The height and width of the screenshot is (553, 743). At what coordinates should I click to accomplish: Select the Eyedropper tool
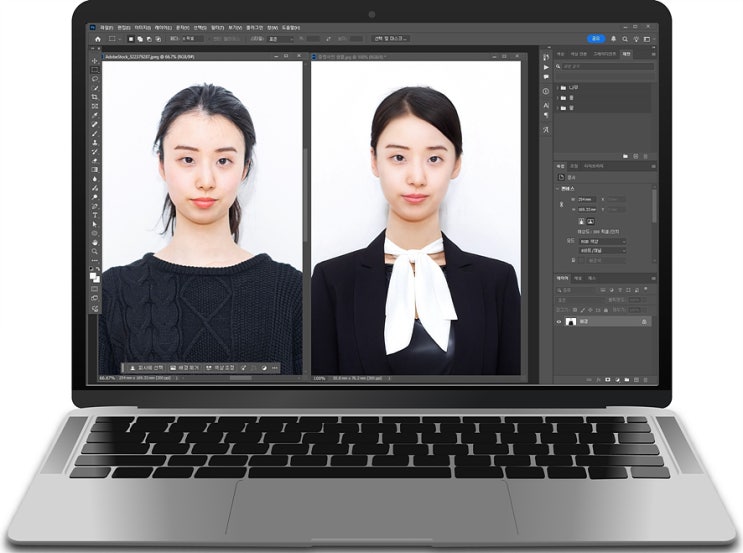(x=95, y=115)
